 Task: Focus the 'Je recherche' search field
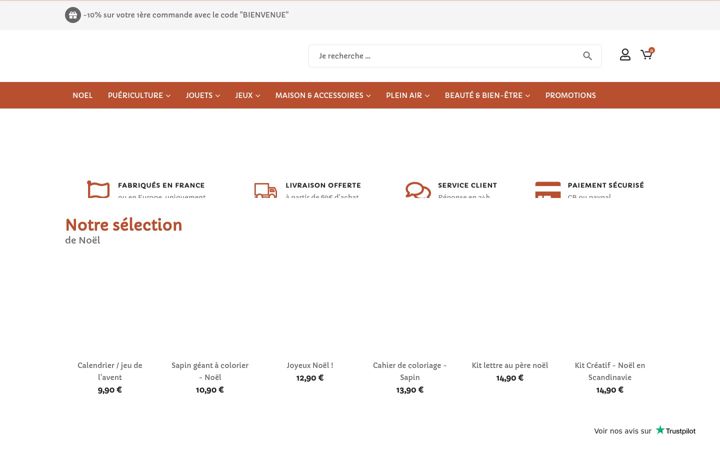pos(455,56)
